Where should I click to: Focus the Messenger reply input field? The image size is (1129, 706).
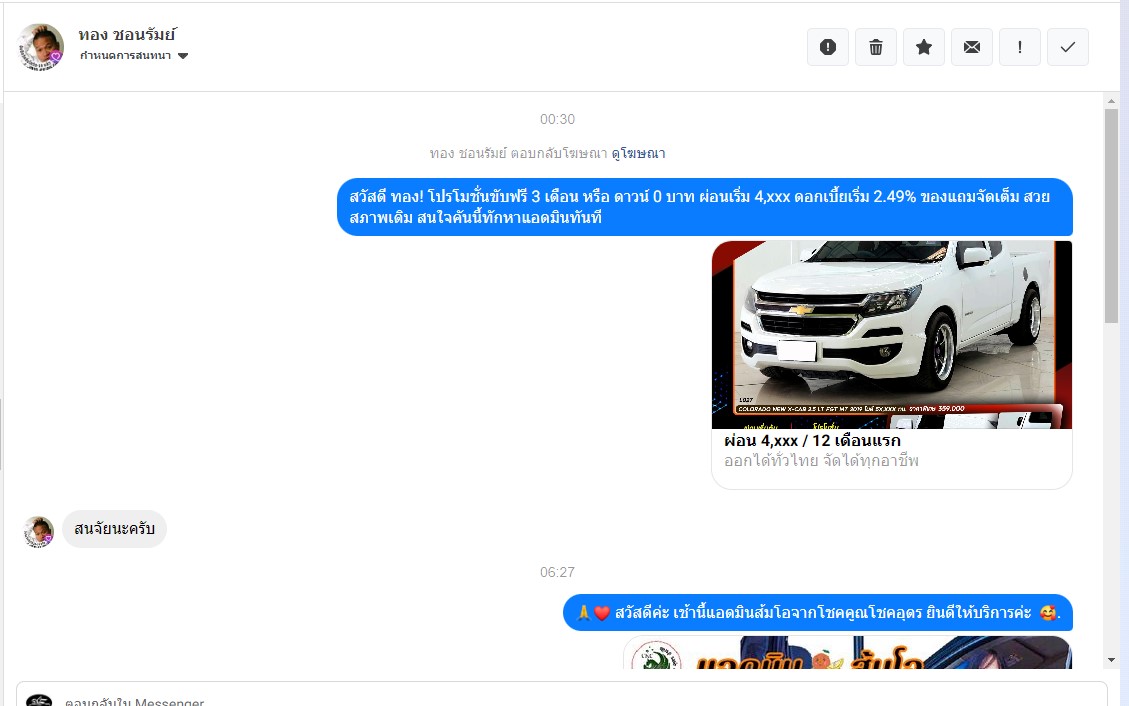[x=560, y=697]
